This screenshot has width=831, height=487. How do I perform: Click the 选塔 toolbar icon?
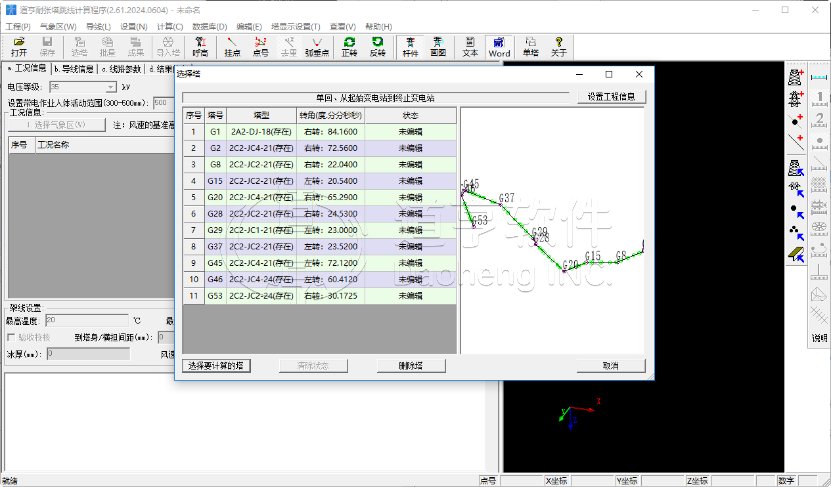point(79,47)
